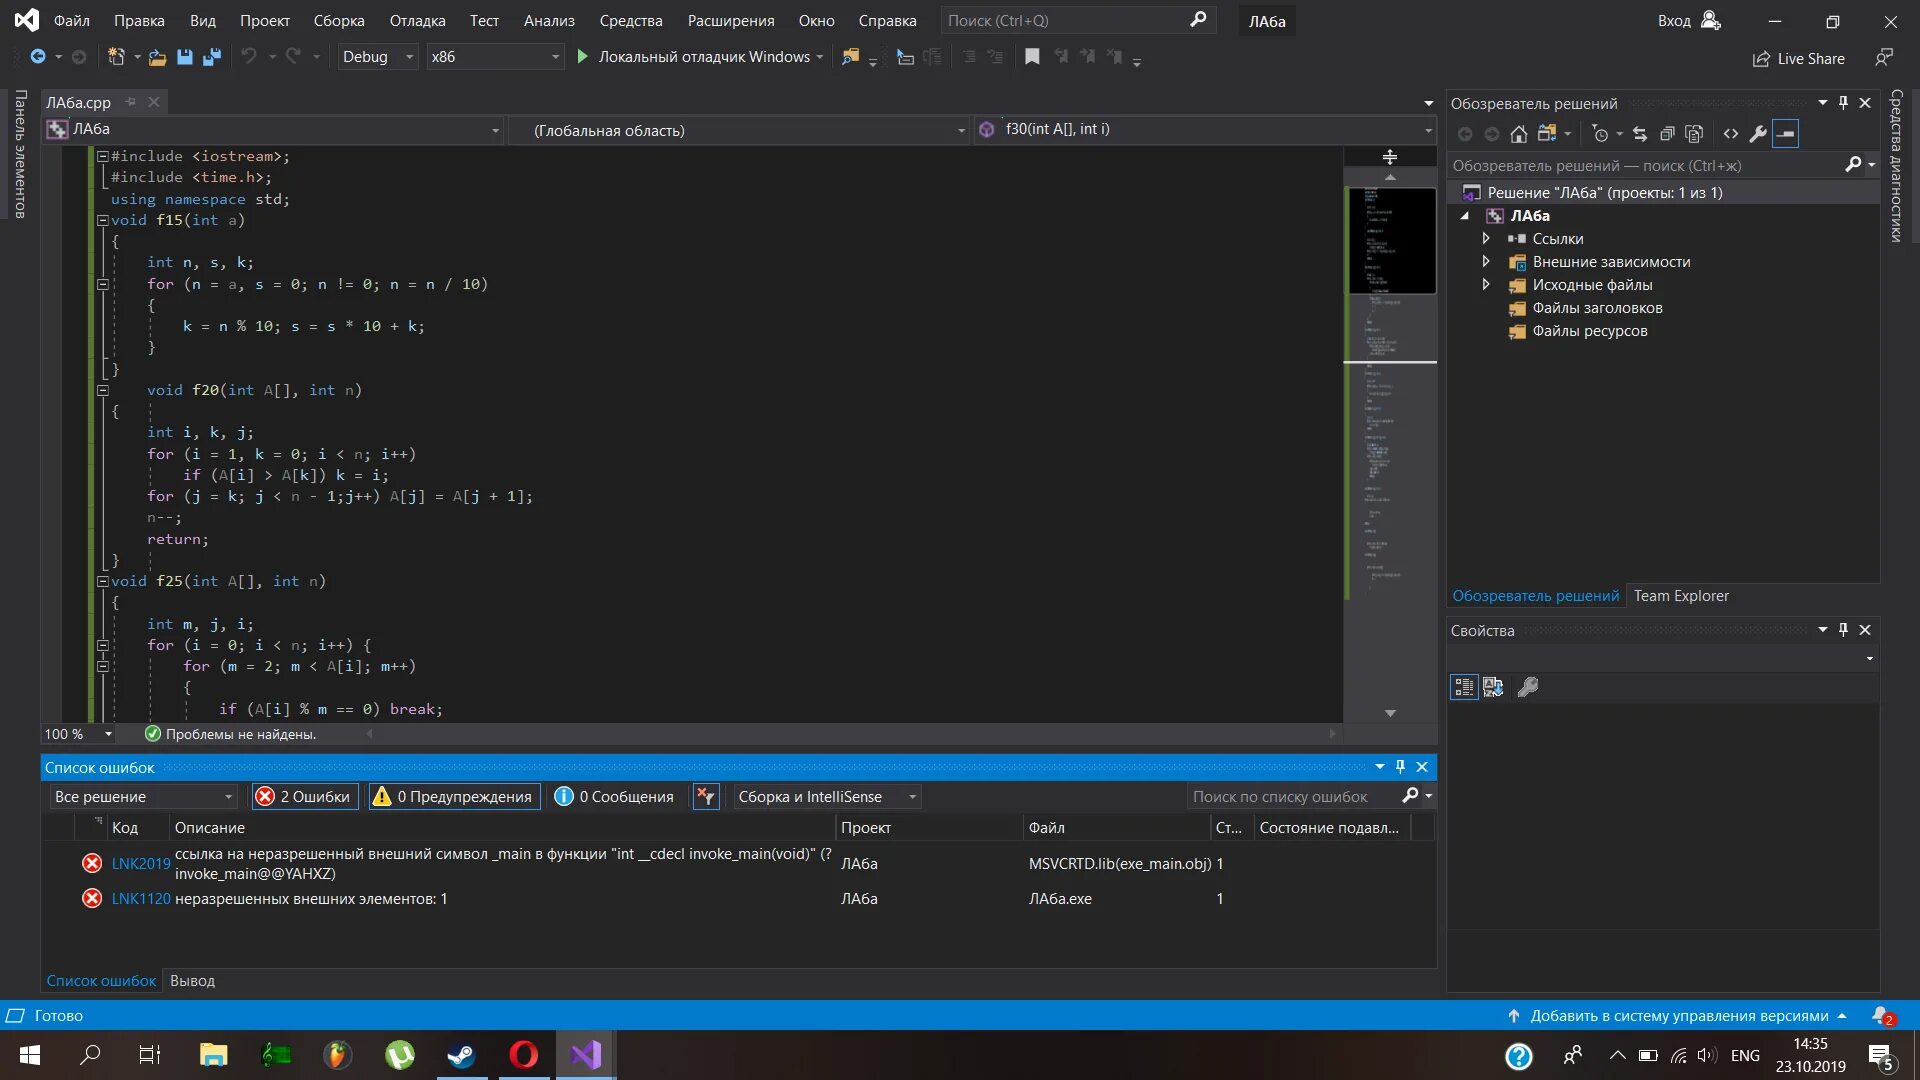Click the Navigate Backward arrow in toolbar
The width and height of the screenshot is (1920, 1080).
pyautogui.click(x=37, y=57)
